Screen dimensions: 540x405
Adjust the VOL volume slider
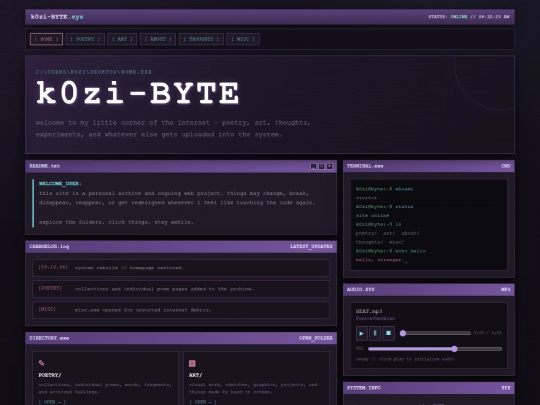(435, 349)
